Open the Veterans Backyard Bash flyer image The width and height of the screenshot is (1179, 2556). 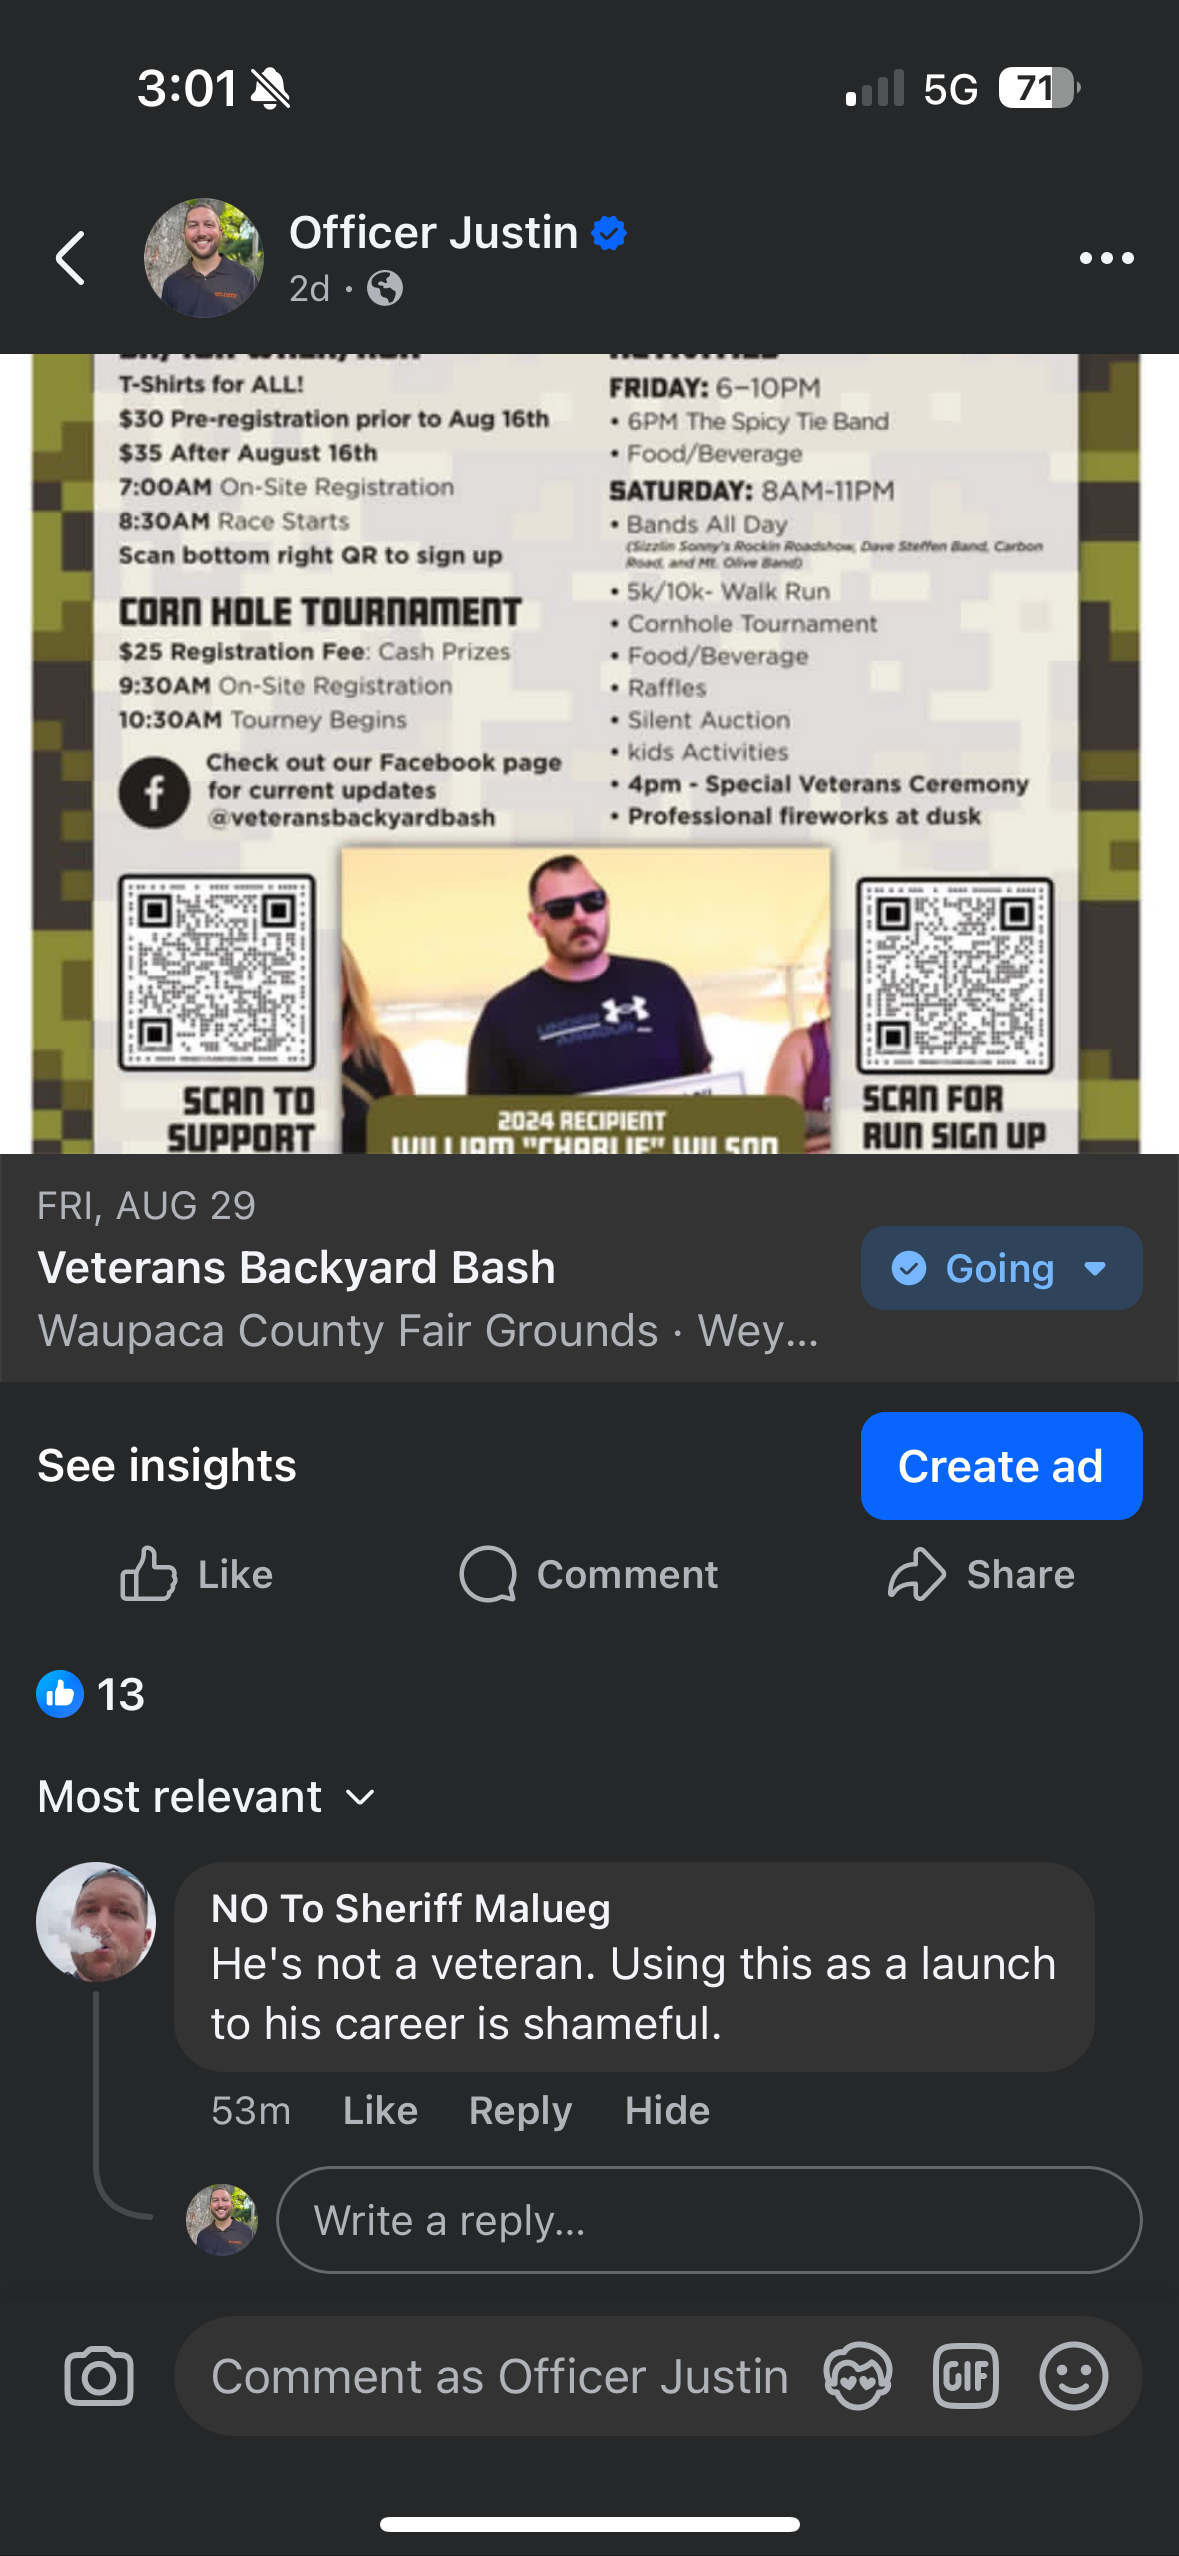click(x=589, y=754)
